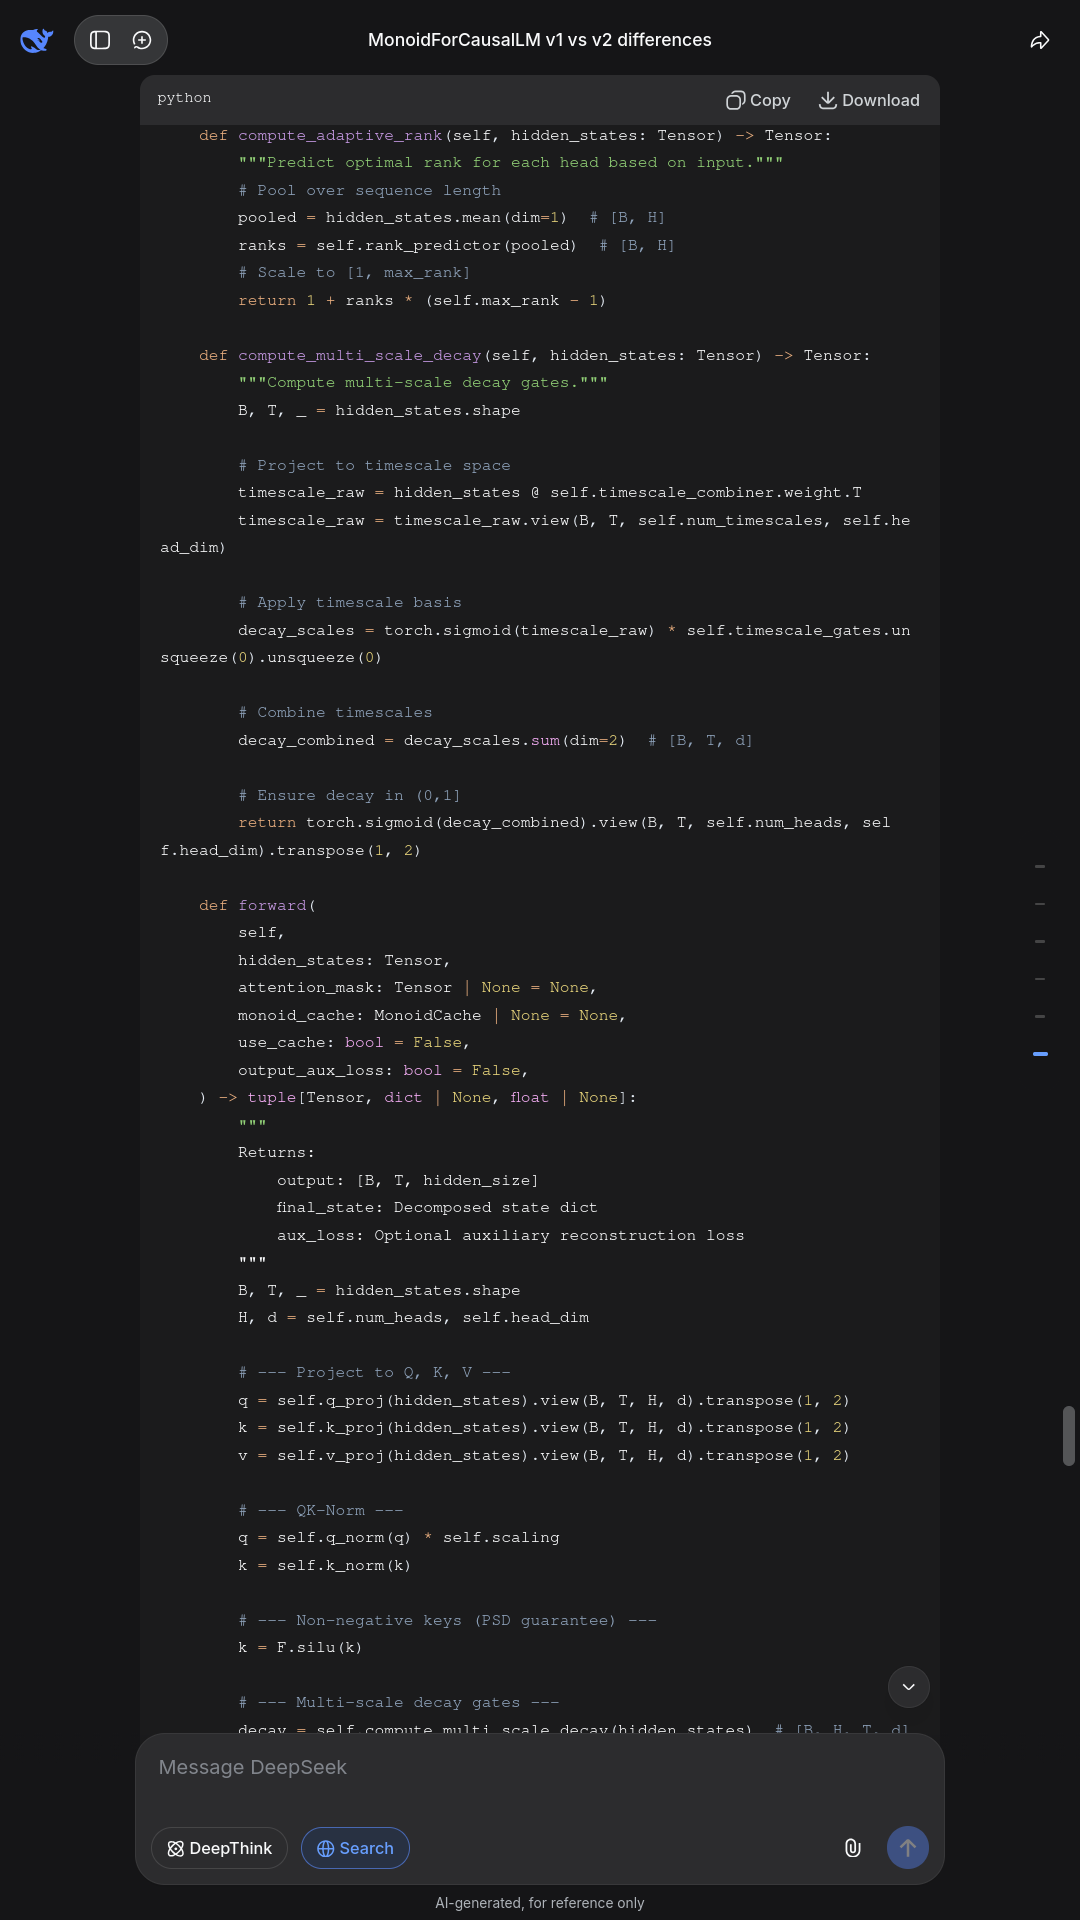1080x1920 pixels.
Task: Toggle DeepThink mode
Action: (x=219, y=1848)
